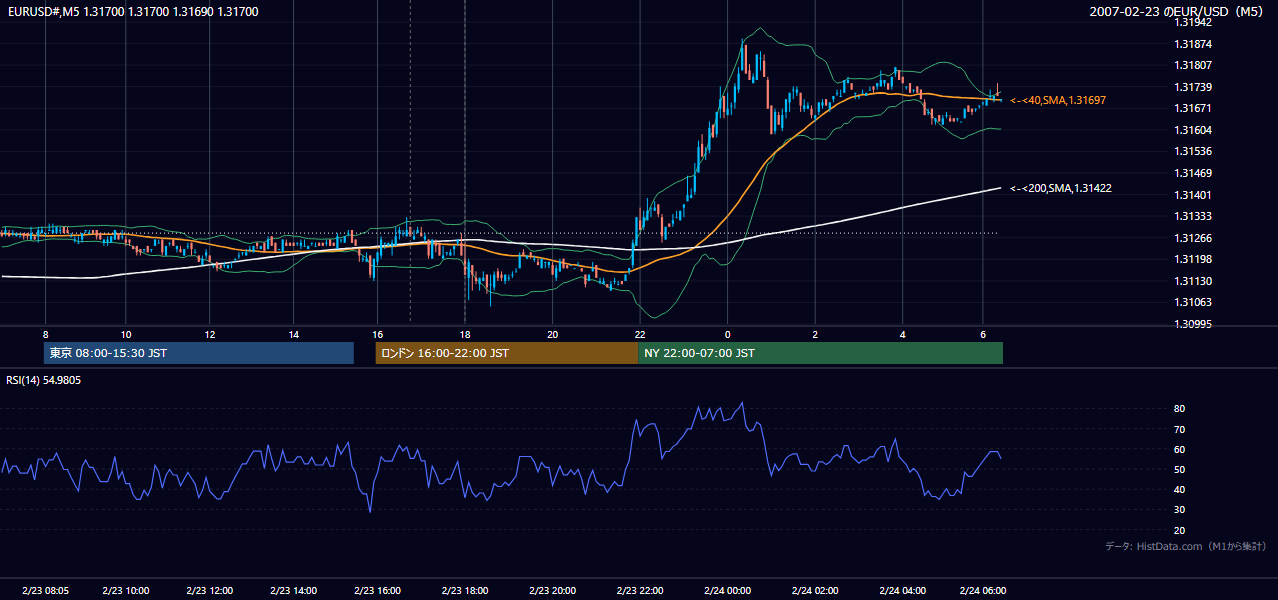Click price axis value 1.31739
1278x600 pixels.
[x=1192, y=87]
